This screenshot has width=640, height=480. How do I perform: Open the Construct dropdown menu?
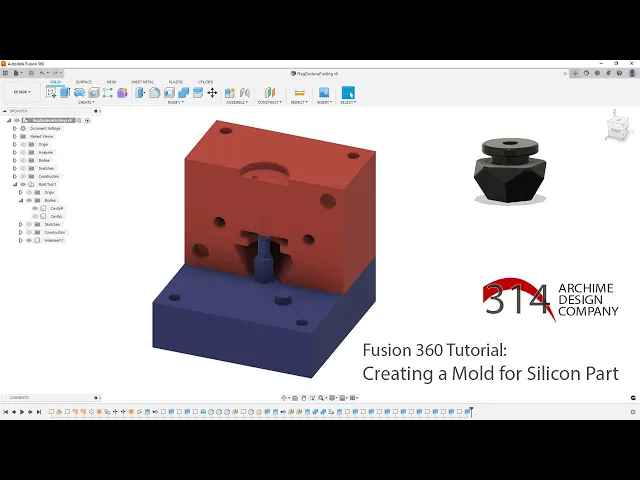pyautogui.click(x=270, y=102)
